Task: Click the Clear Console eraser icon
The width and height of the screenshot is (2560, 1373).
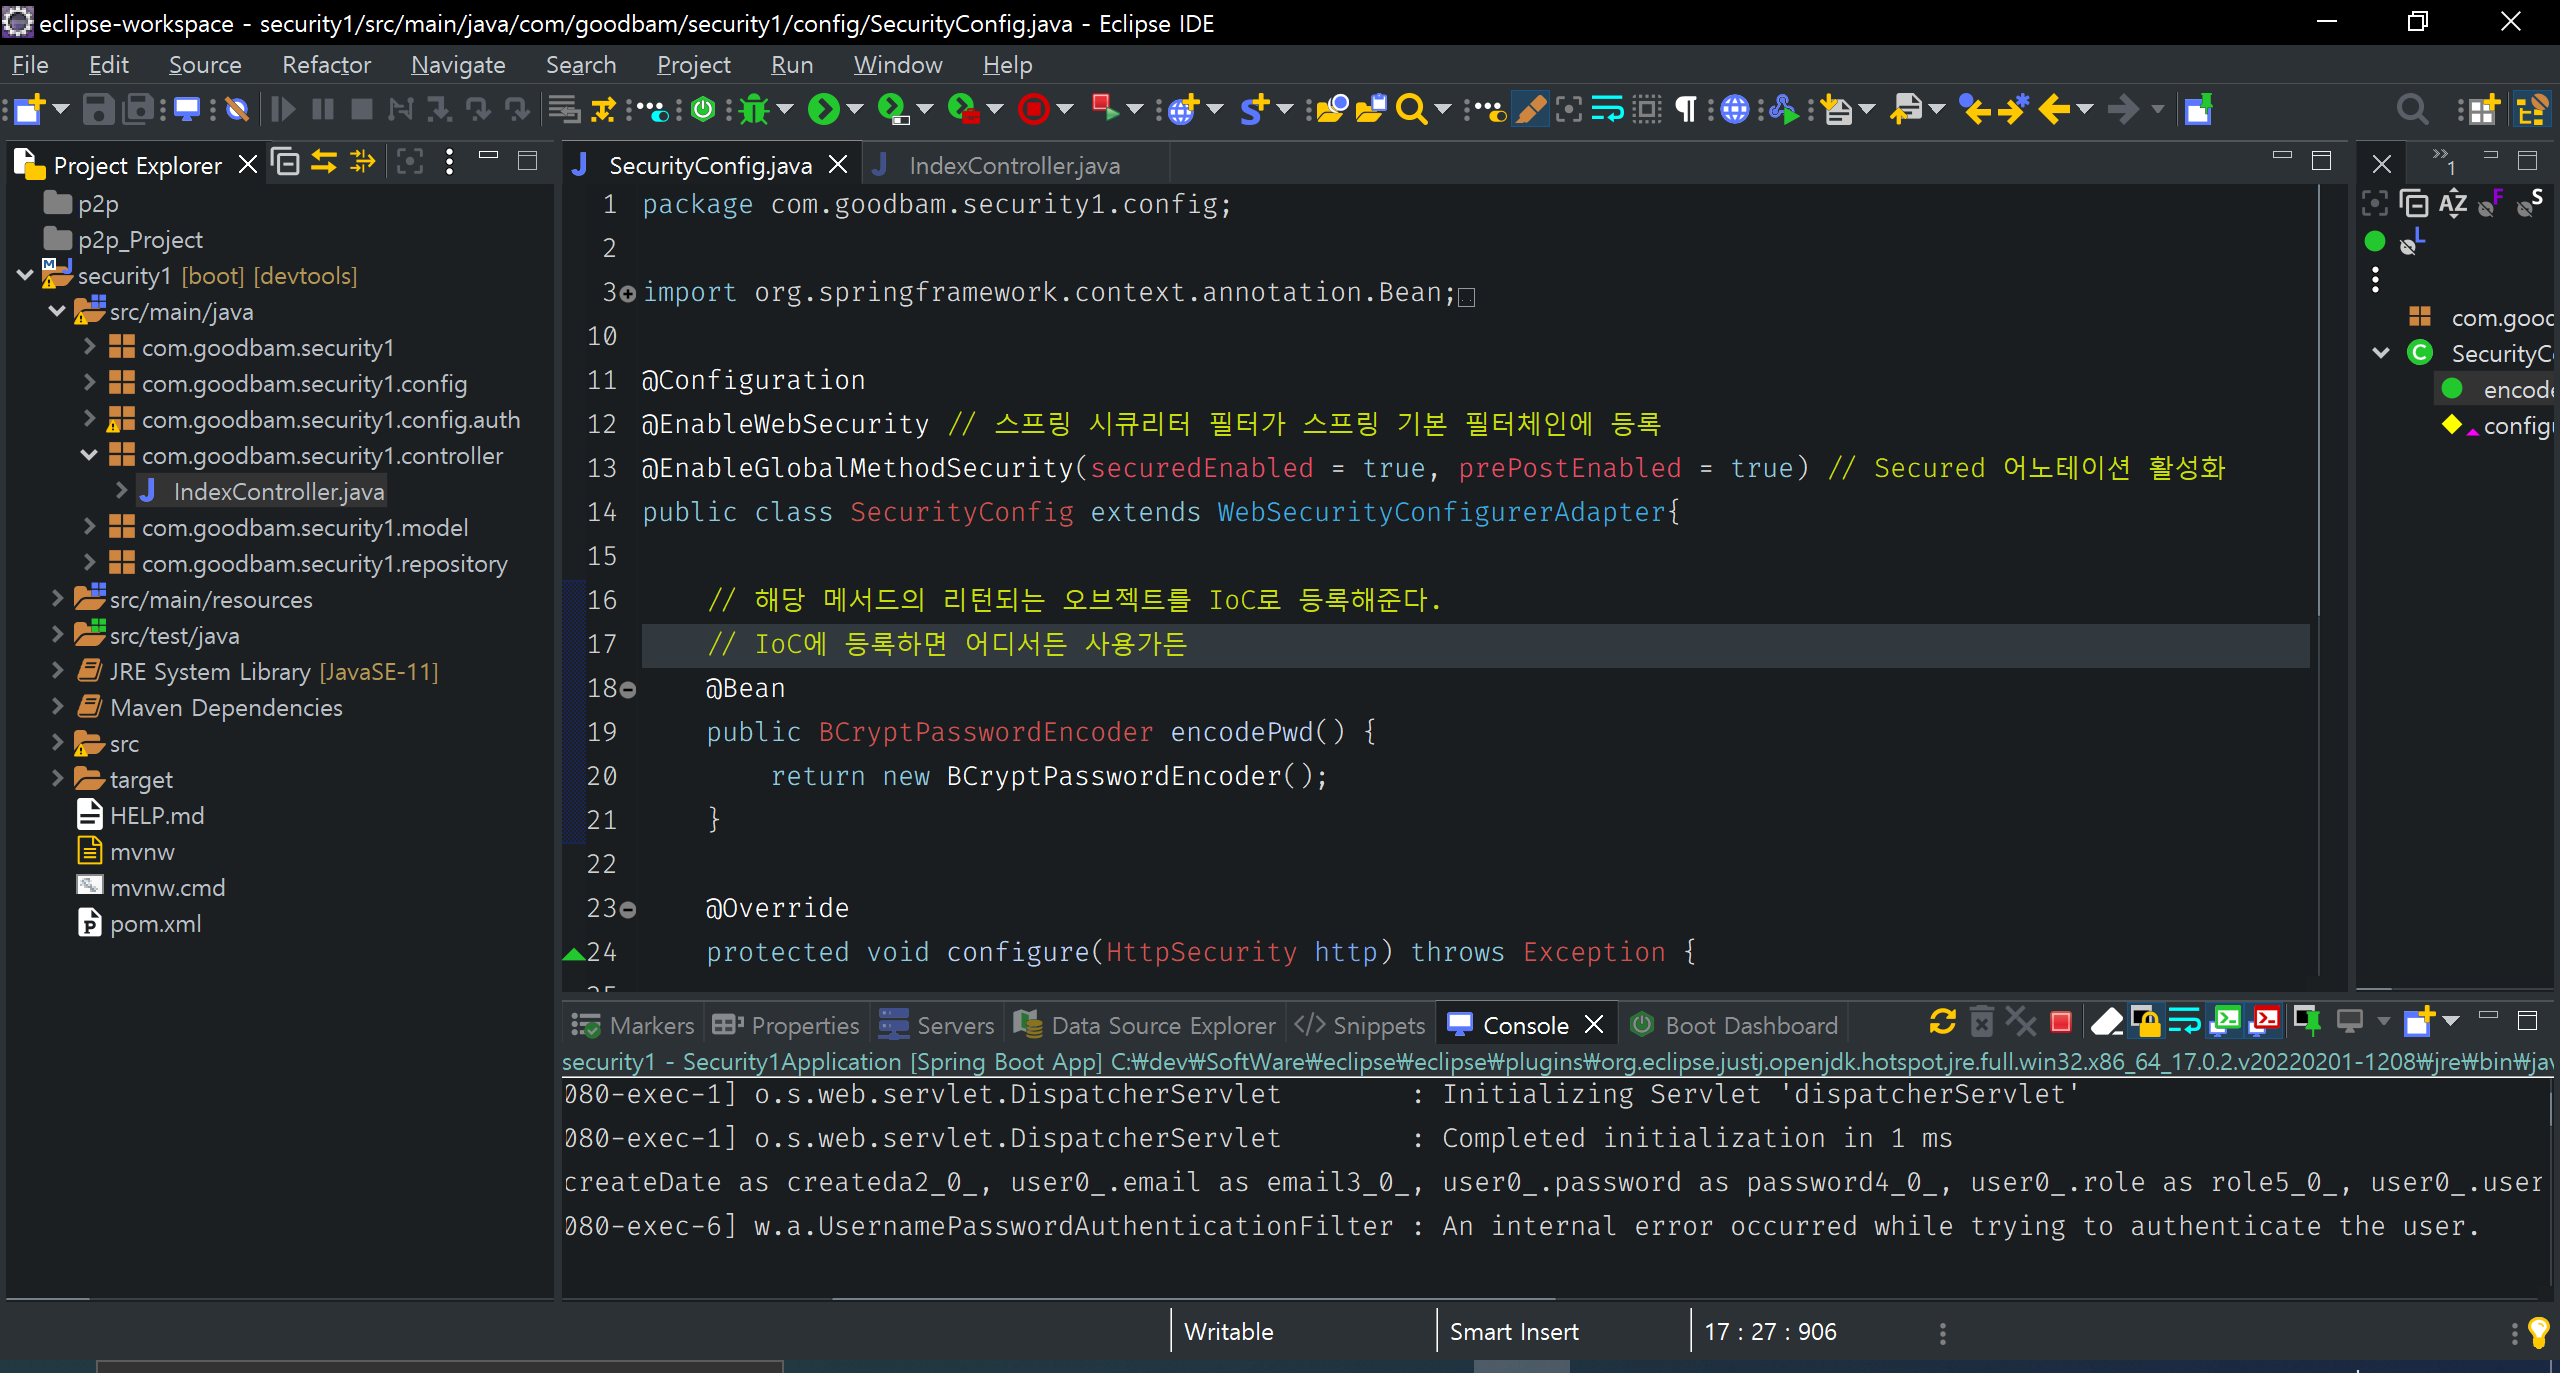Action: pyautogui.click(x=2106, y=1022)
